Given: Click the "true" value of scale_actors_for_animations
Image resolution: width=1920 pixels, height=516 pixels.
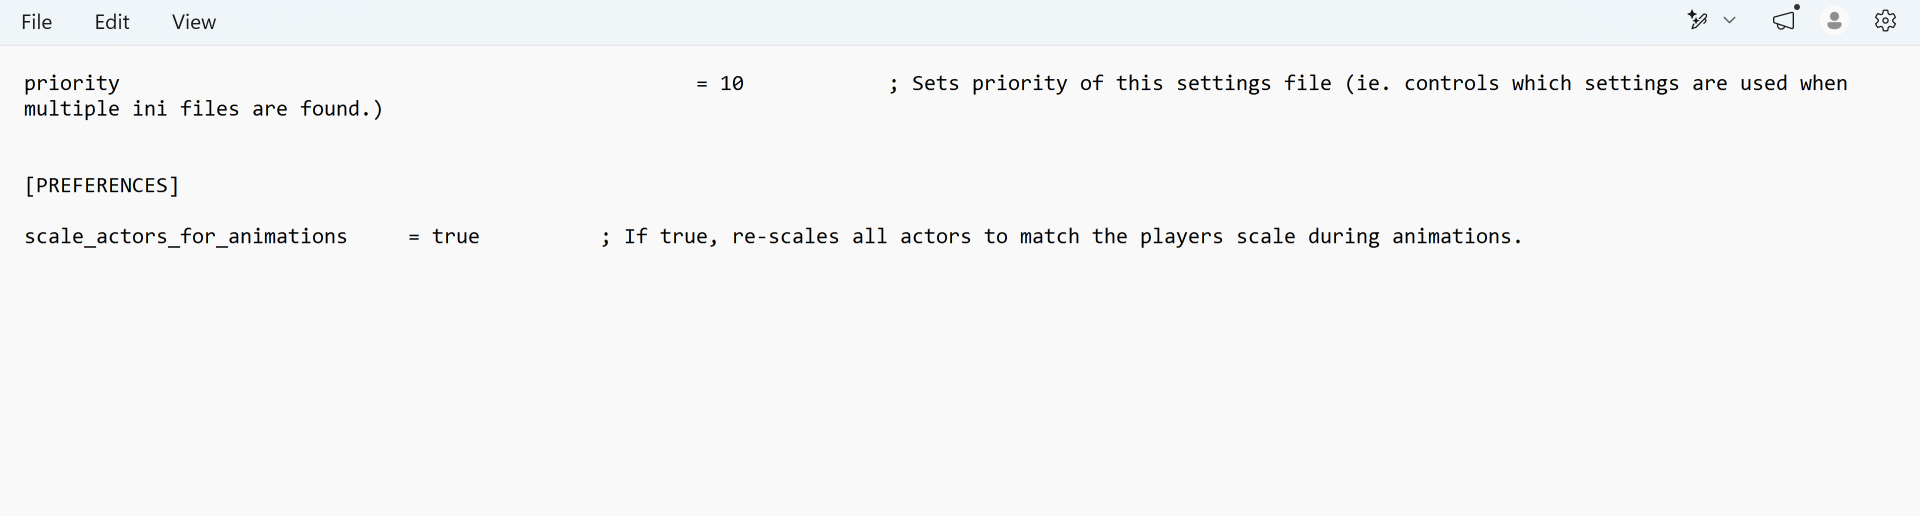Looking at the screenshot, I should [456, 237].
